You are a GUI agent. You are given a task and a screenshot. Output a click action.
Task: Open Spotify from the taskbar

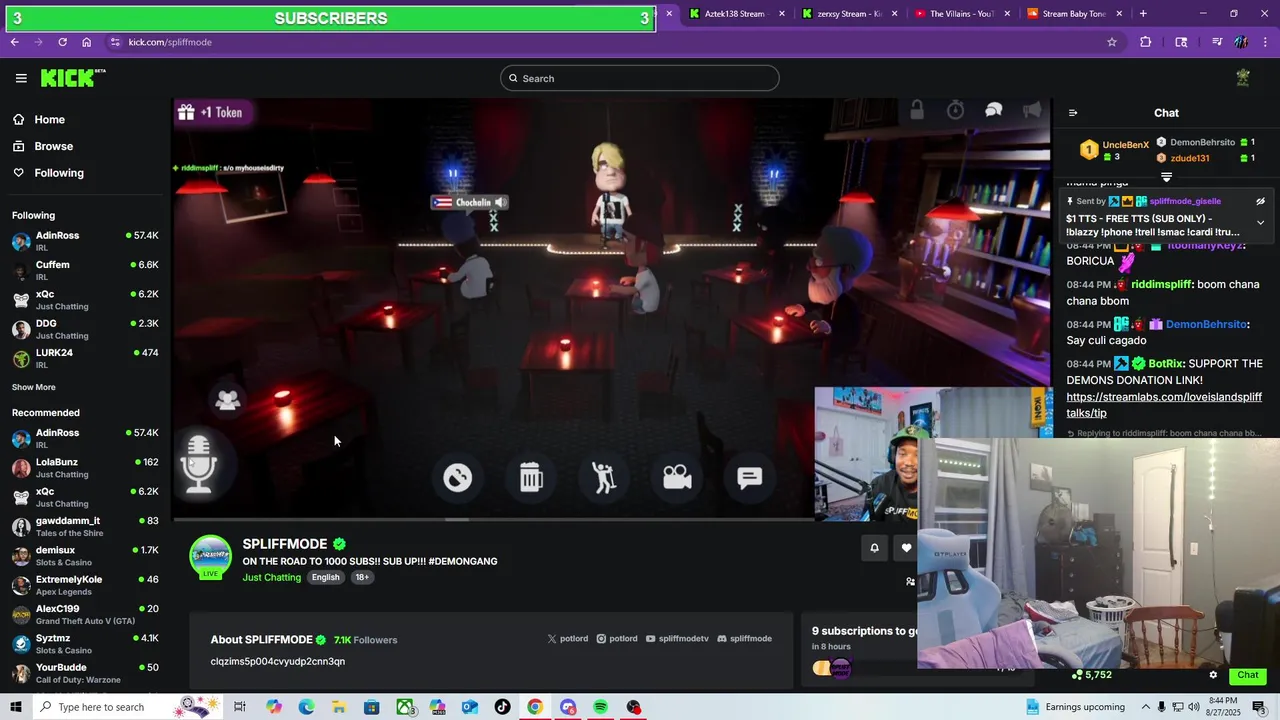600,707
